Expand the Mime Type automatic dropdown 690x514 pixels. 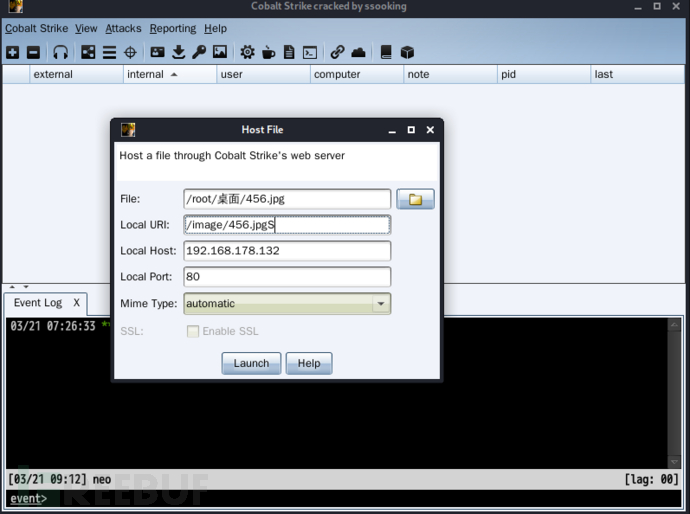click(381, 304)
